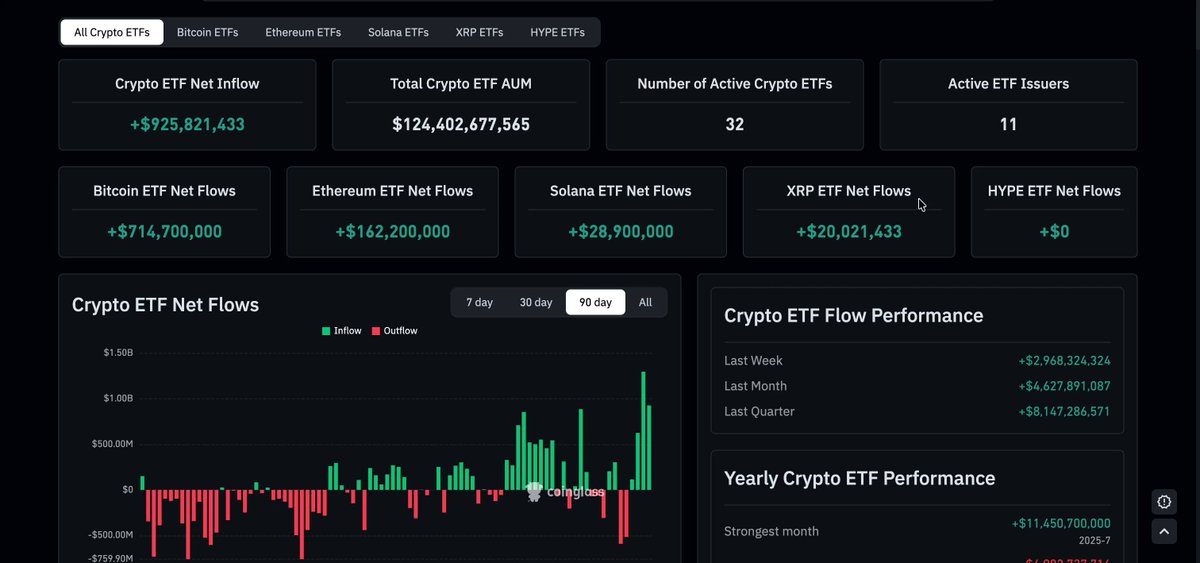Click the round settings icon at right edge
This screenshot has height=563, width=1200.
1164,502
